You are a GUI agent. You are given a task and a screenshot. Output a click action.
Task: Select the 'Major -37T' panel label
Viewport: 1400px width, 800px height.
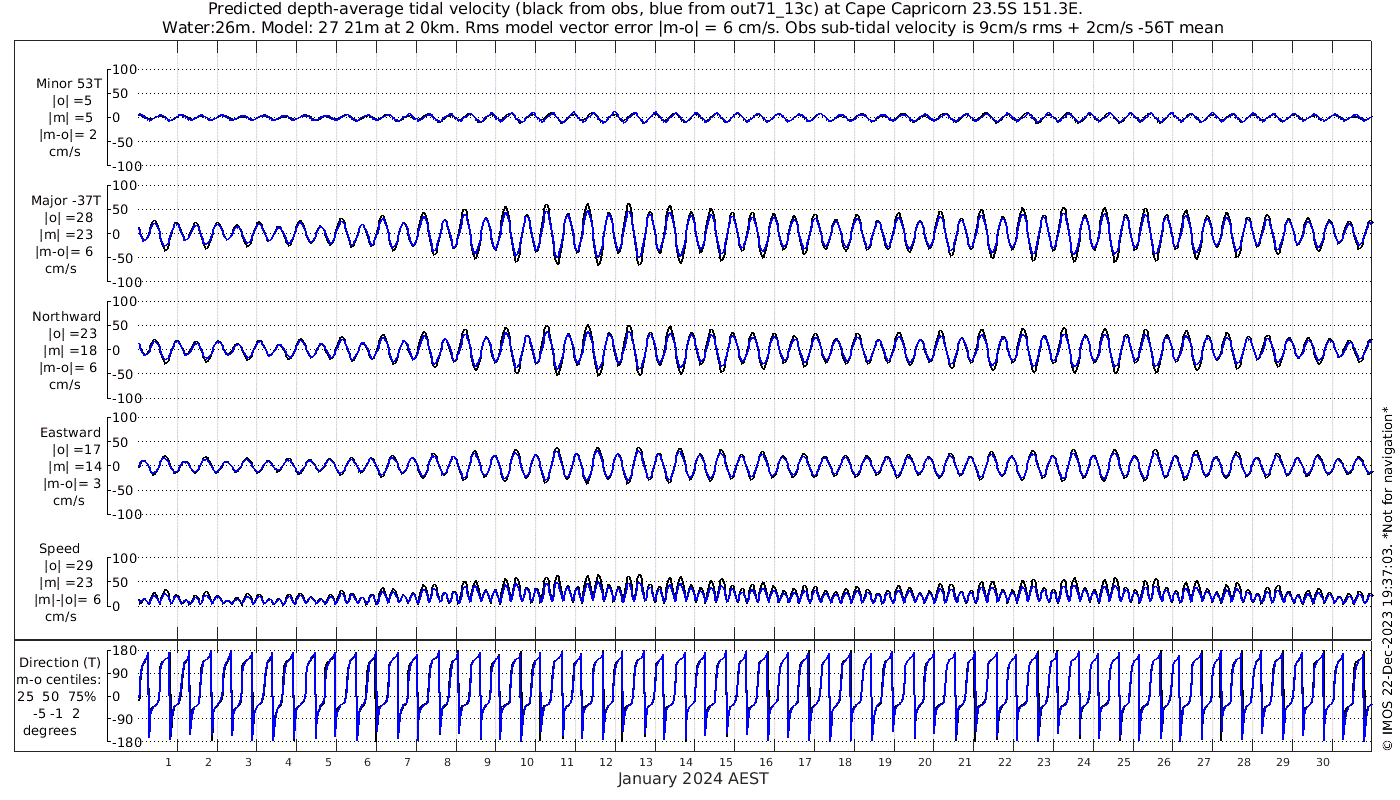pyautogui.click(x=66, y=200)
